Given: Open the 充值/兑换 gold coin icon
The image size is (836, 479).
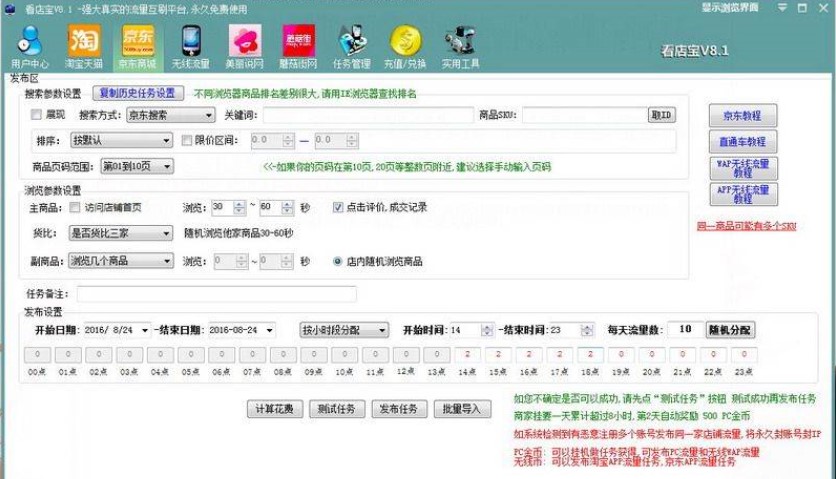Looking at the screenshot, I should [405, 47].
